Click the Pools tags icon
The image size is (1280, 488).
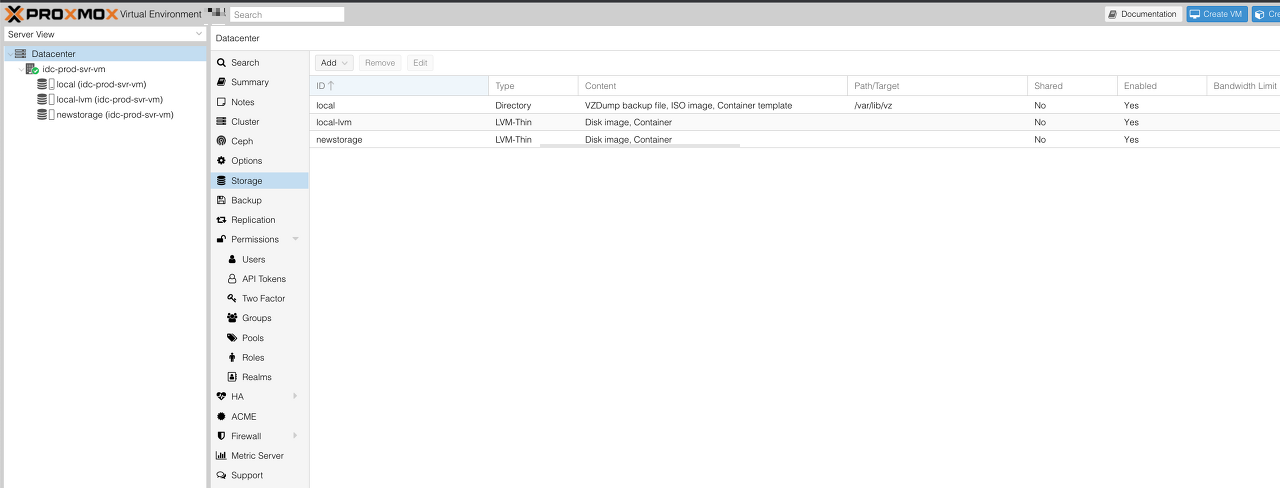pos(232,338)
